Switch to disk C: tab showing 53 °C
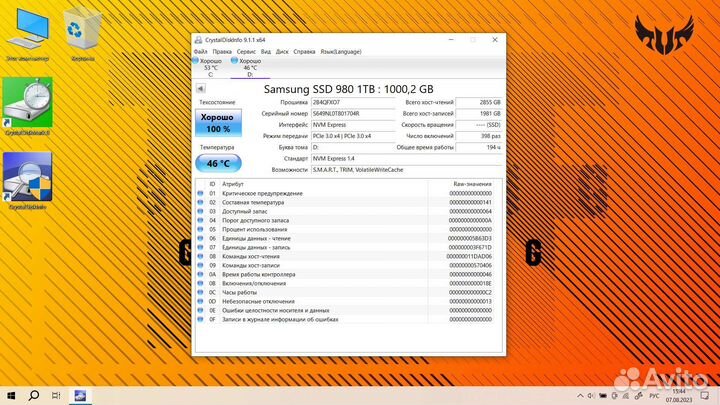The height and width of the screenshot is (405, 720). pos(210,68)
